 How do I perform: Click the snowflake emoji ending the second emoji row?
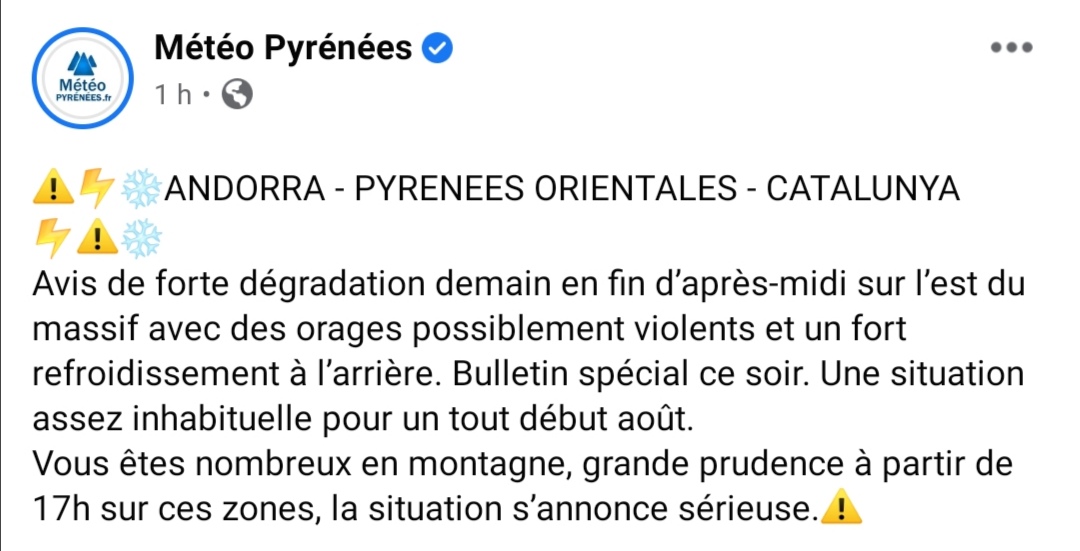pos(141,238)
